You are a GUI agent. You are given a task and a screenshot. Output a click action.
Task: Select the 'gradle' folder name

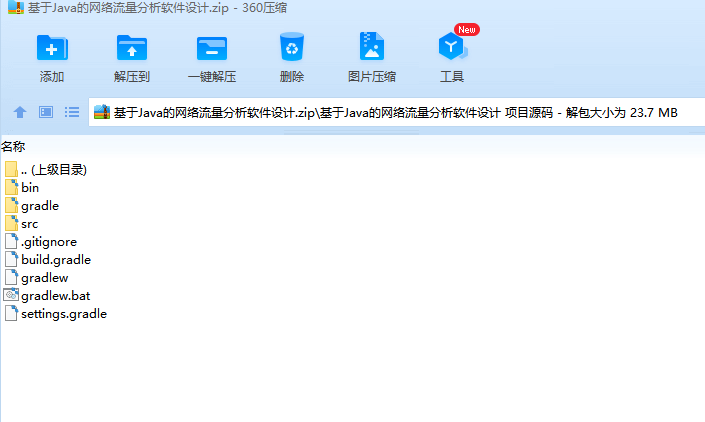[40, 206]
